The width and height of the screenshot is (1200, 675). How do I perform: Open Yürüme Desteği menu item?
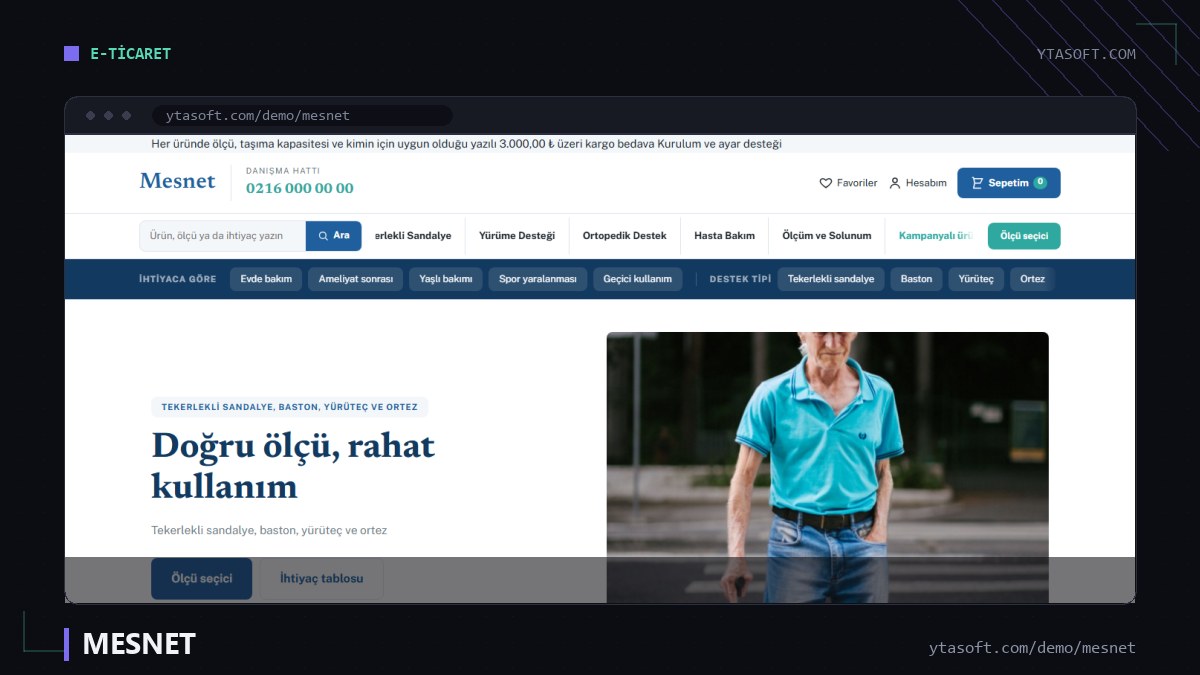(516, 236)
